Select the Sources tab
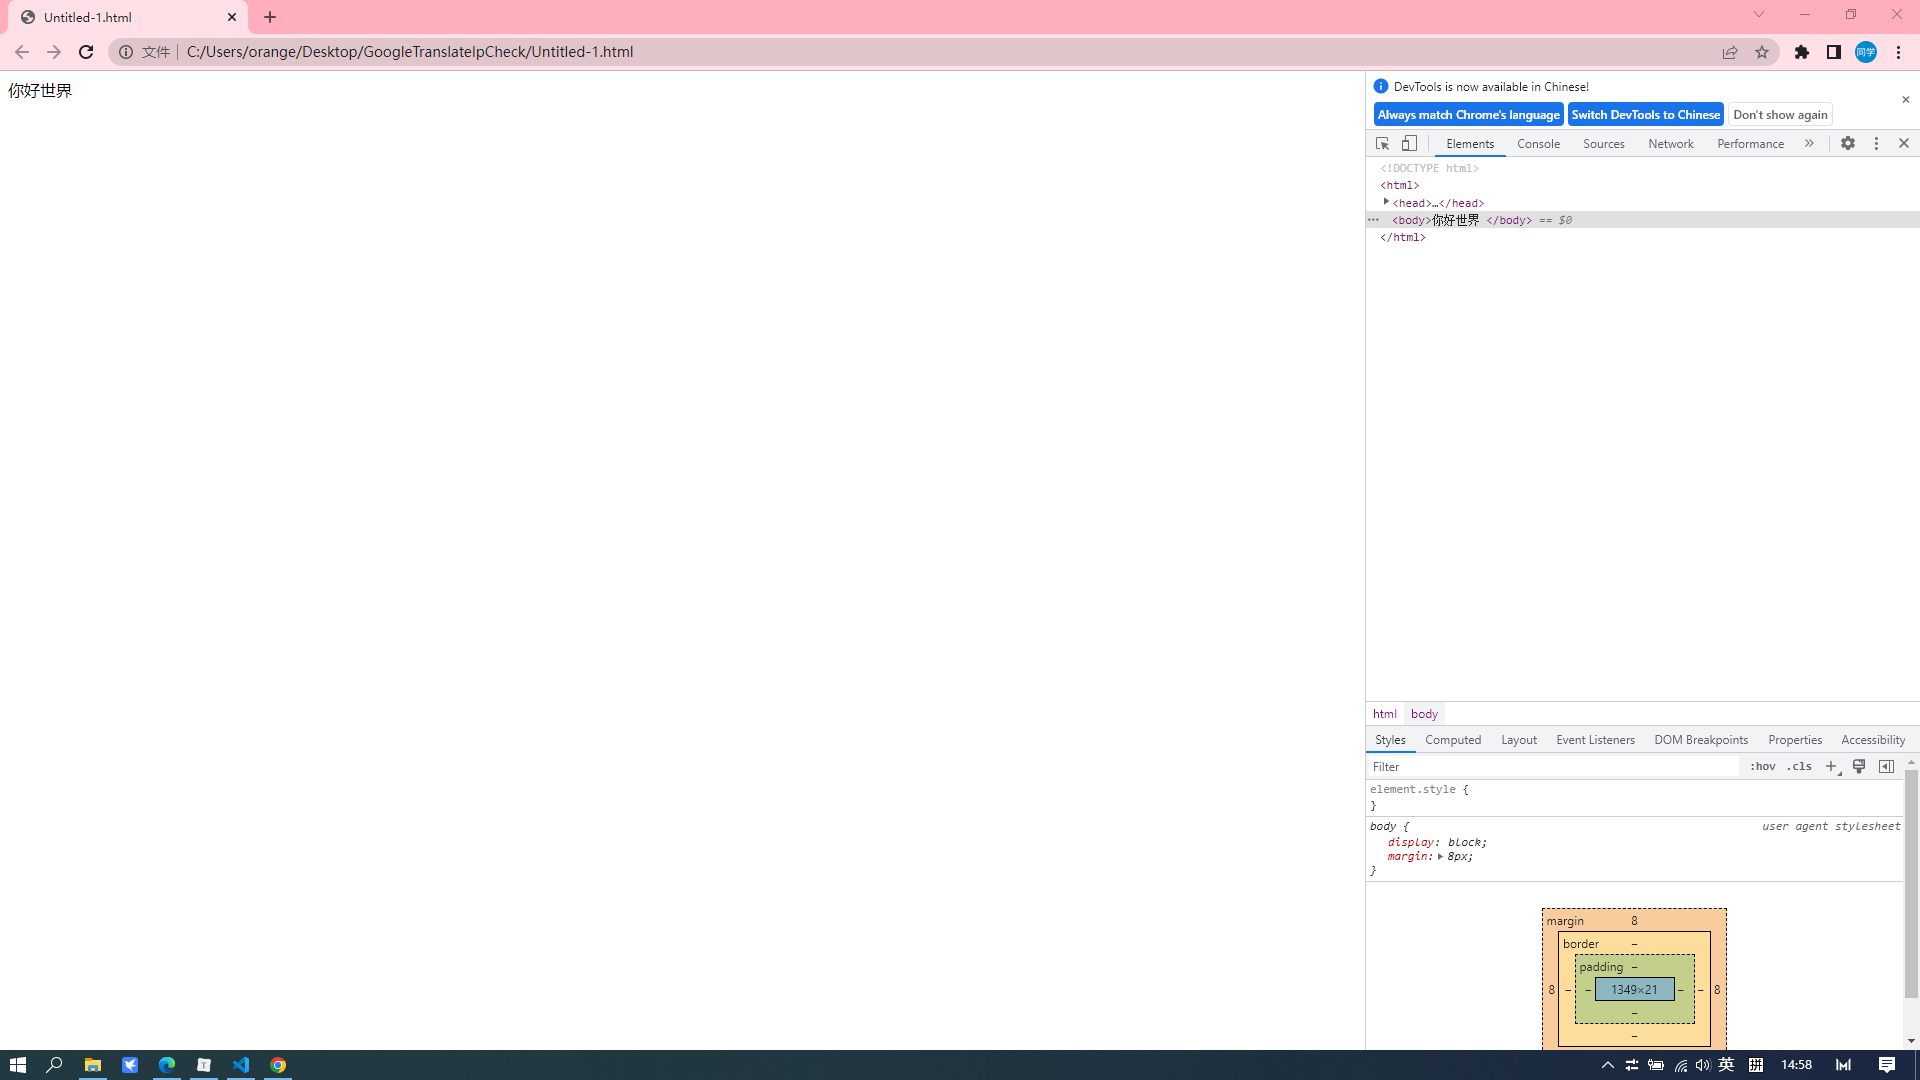This screenshot has height=1080, width=1920. click(x=1604, y=144)
